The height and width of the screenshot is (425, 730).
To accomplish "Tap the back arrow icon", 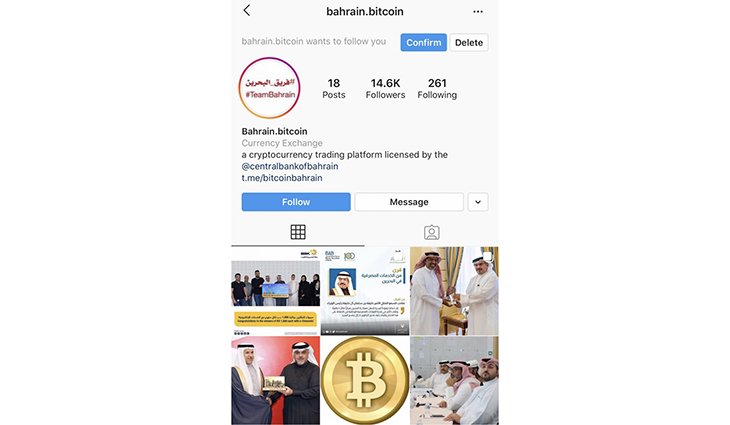I will [247, 11].
